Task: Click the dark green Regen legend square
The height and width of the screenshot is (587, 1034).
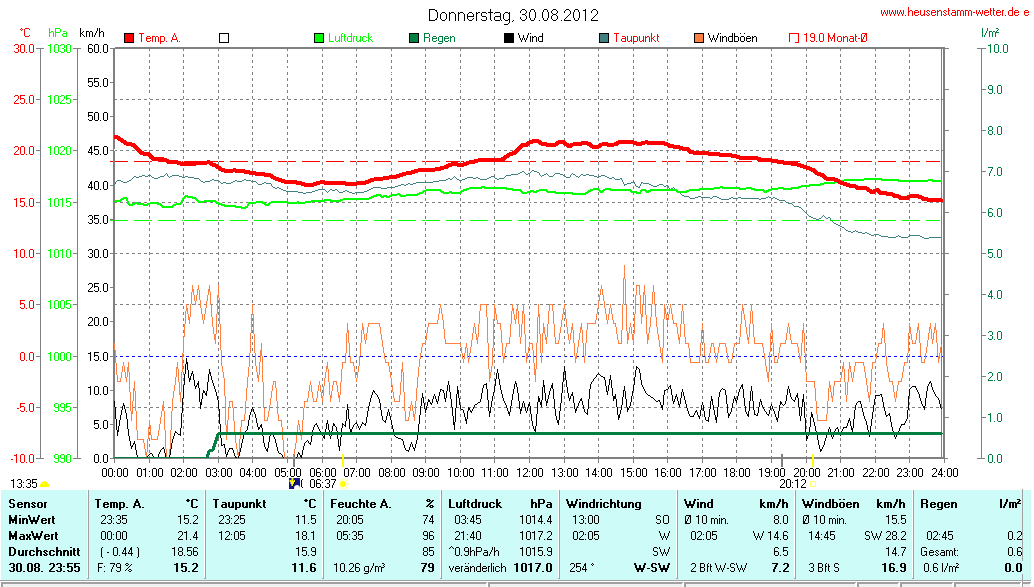Action: [414, 38]
